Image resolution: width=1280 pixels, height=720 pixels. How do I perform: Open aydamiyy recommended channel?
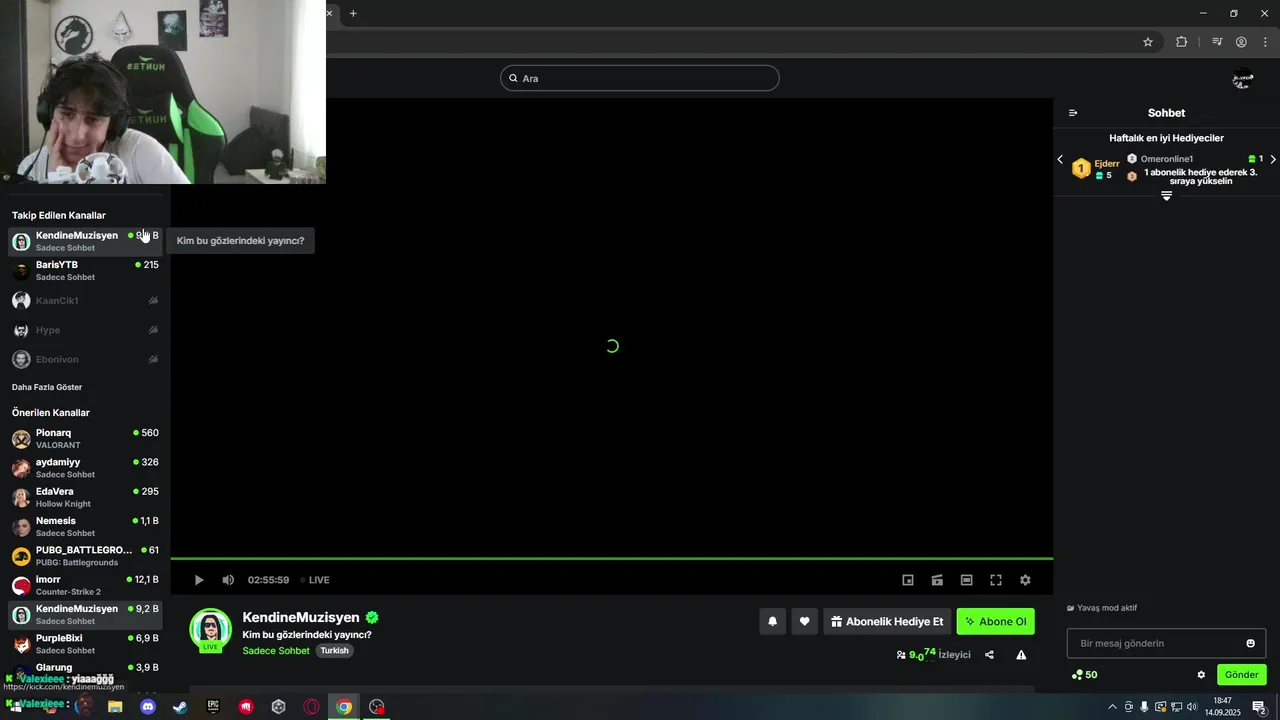(x=85, y=468)
